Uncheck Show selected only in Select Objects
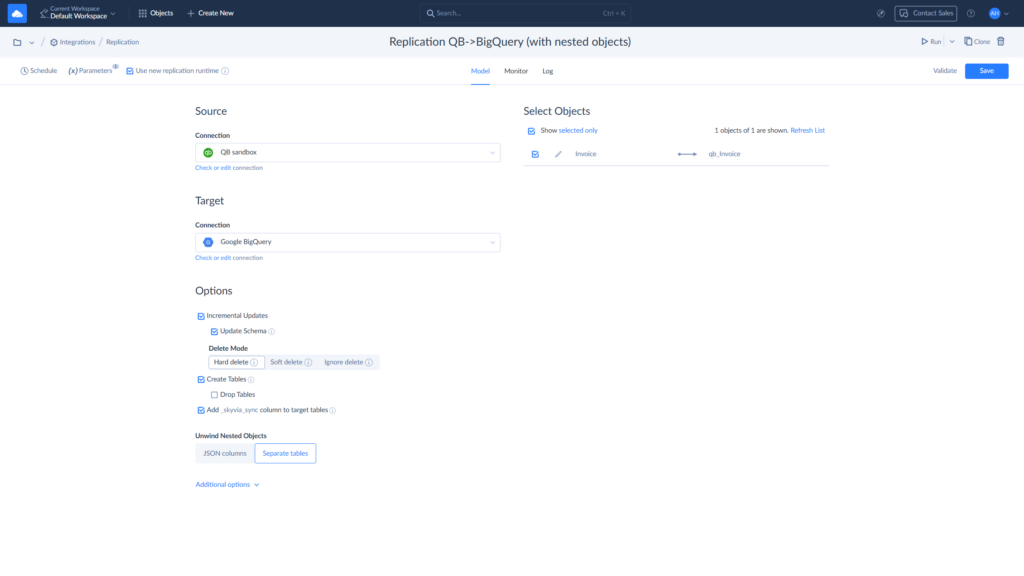Image resolution: width=1024 pixels, height=576 pixels. [x=530, y=130]
